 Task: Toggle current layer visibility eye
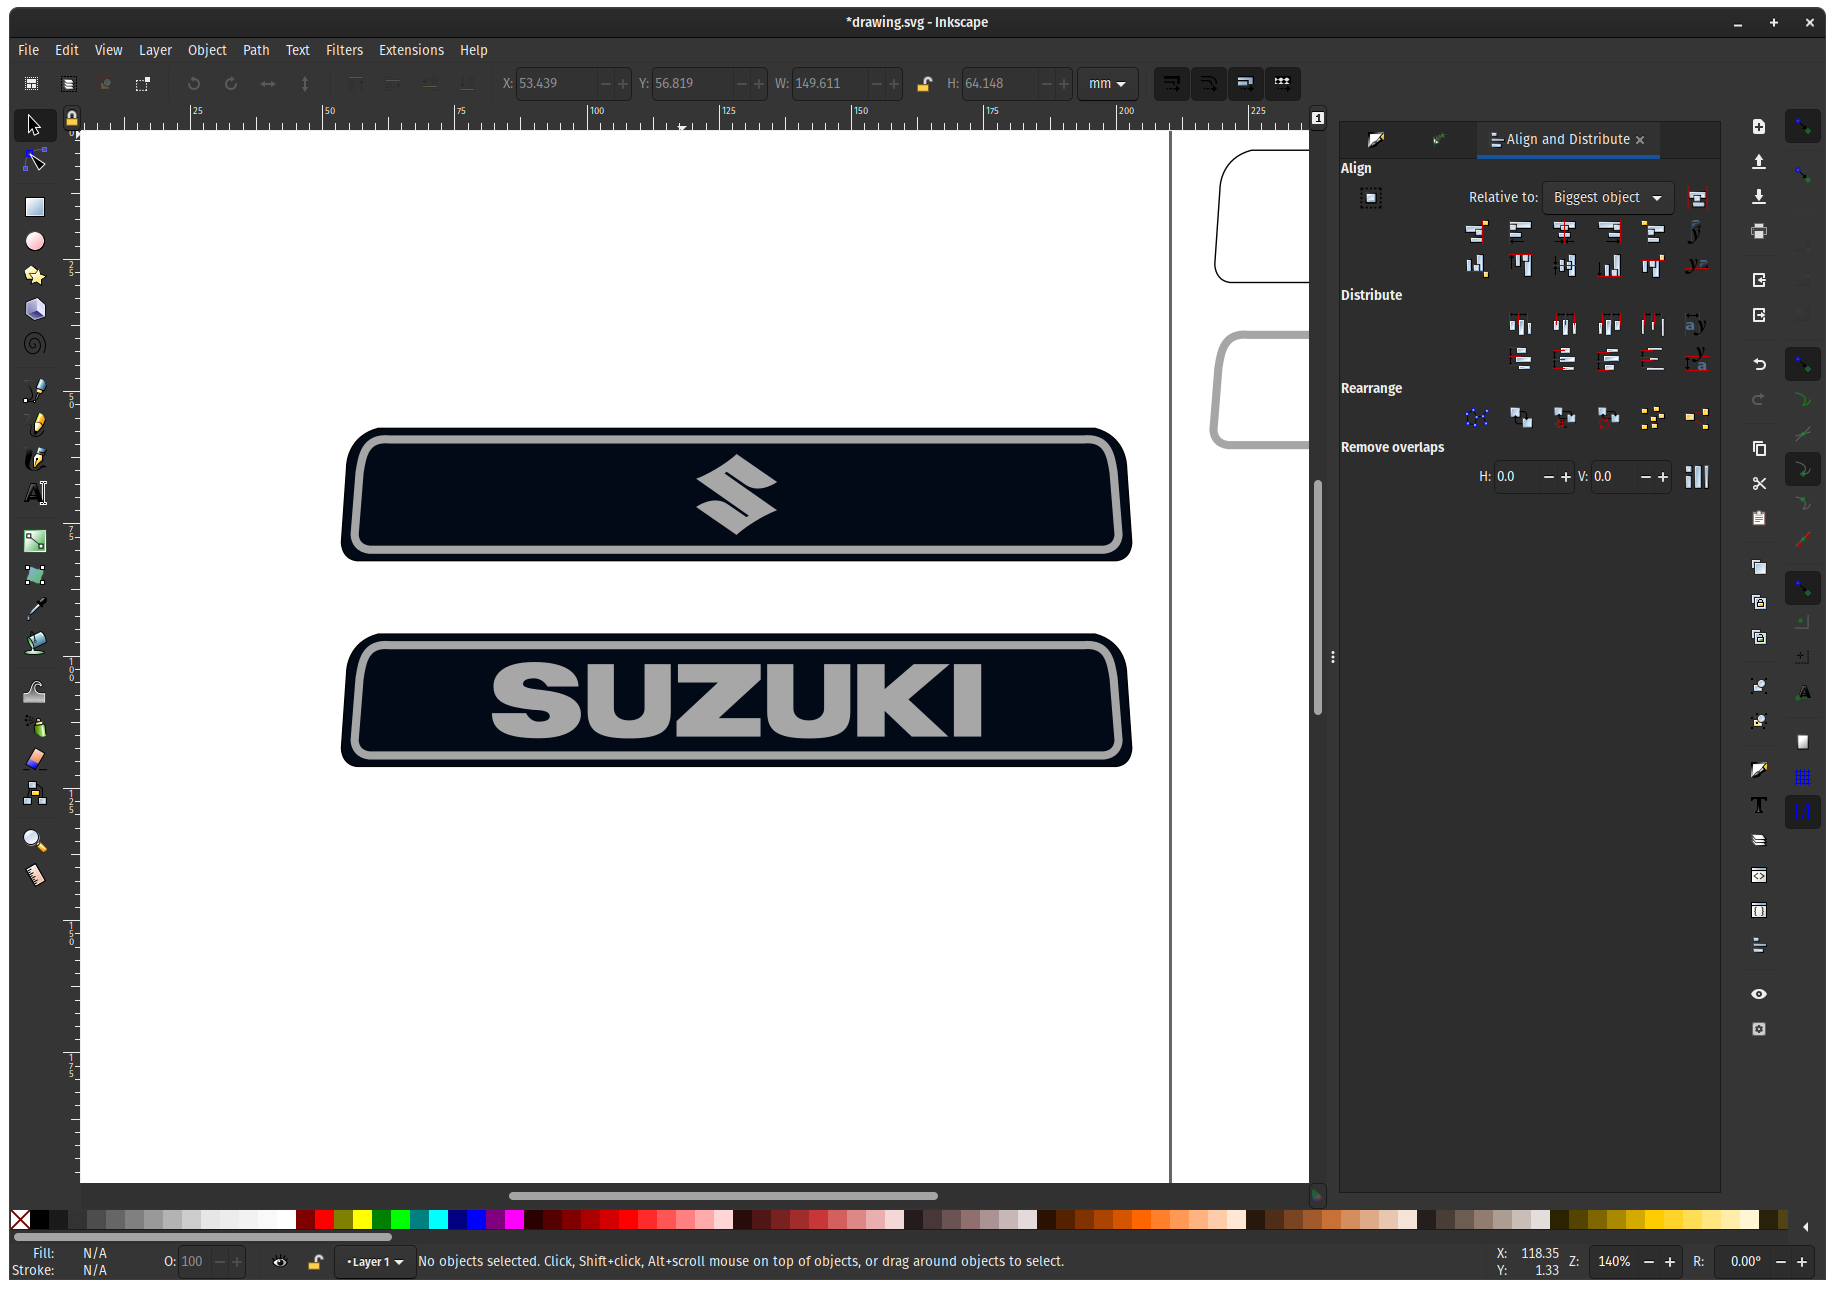tap(280, 1262)
